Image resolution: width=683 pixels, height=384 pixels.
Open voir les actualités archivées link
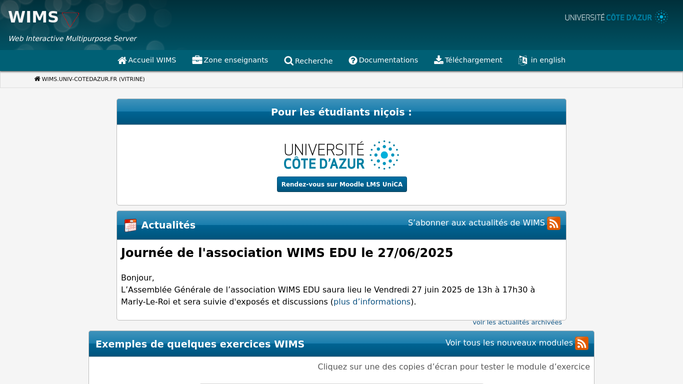coord(517,323)
